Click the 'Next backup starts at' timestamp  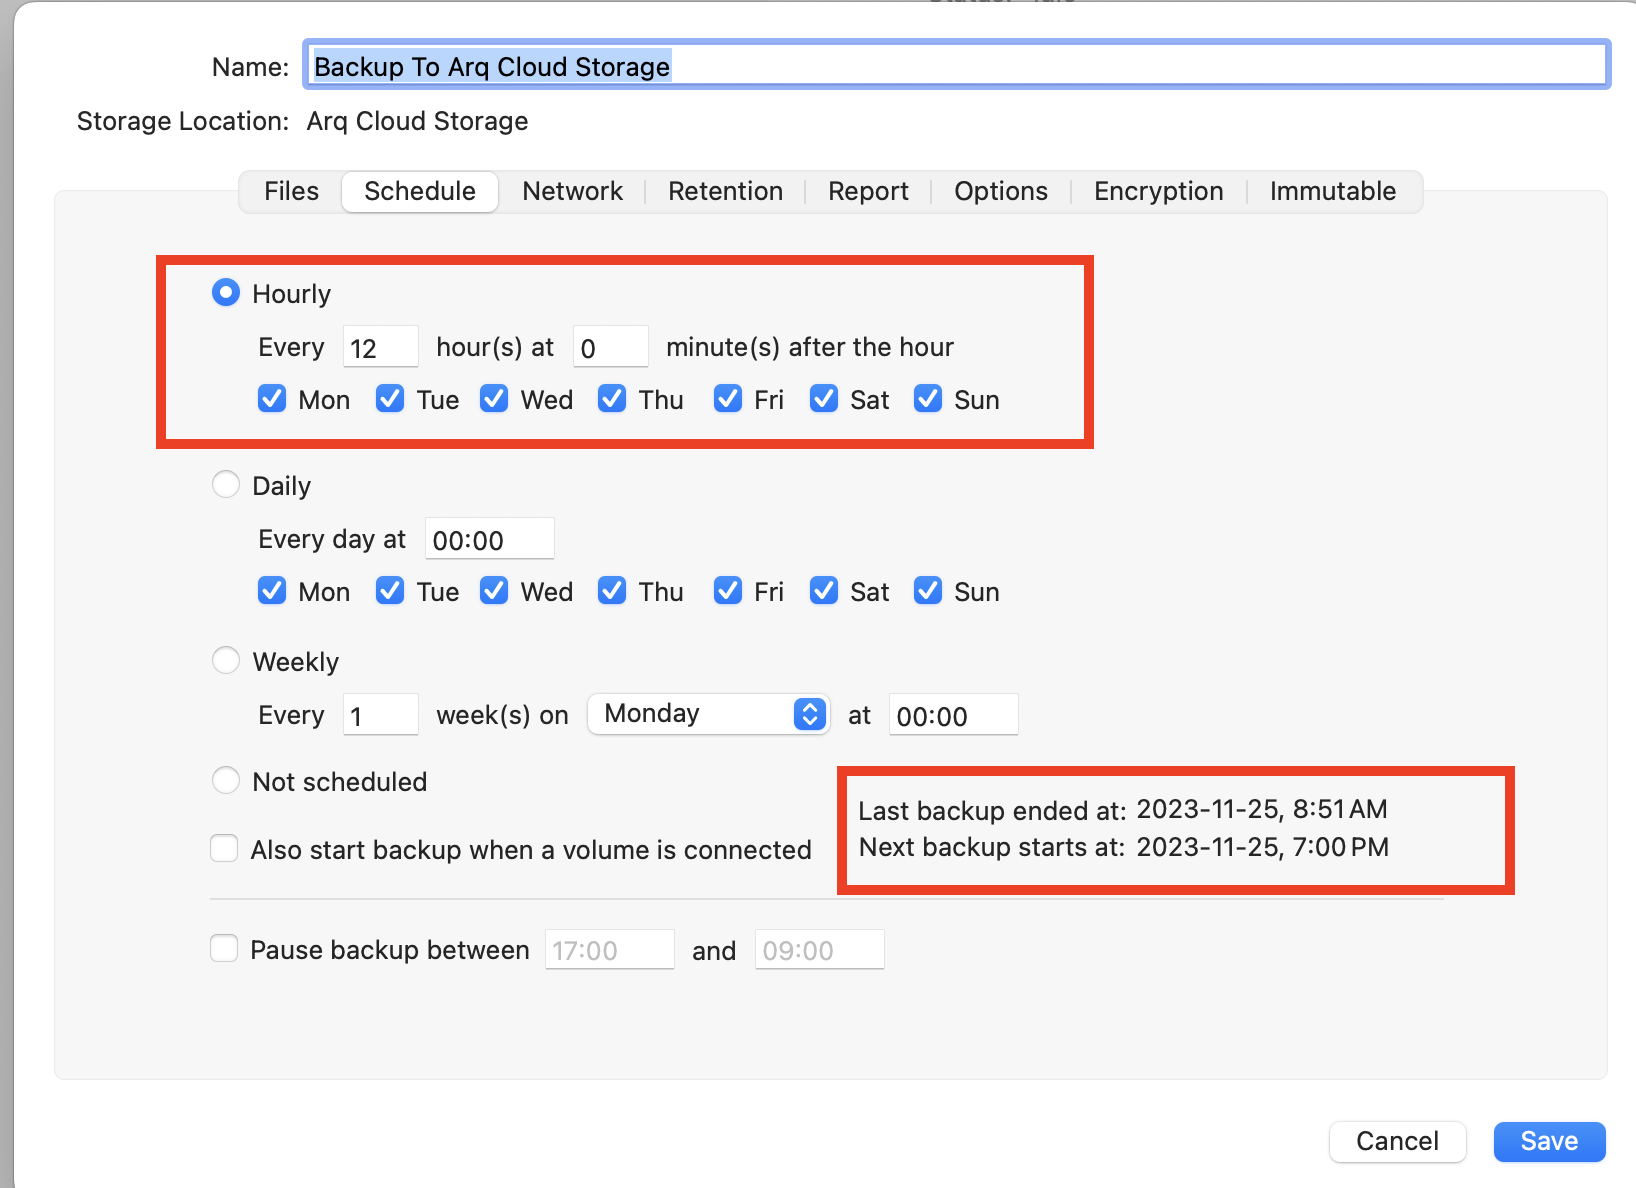point(1262,847)
